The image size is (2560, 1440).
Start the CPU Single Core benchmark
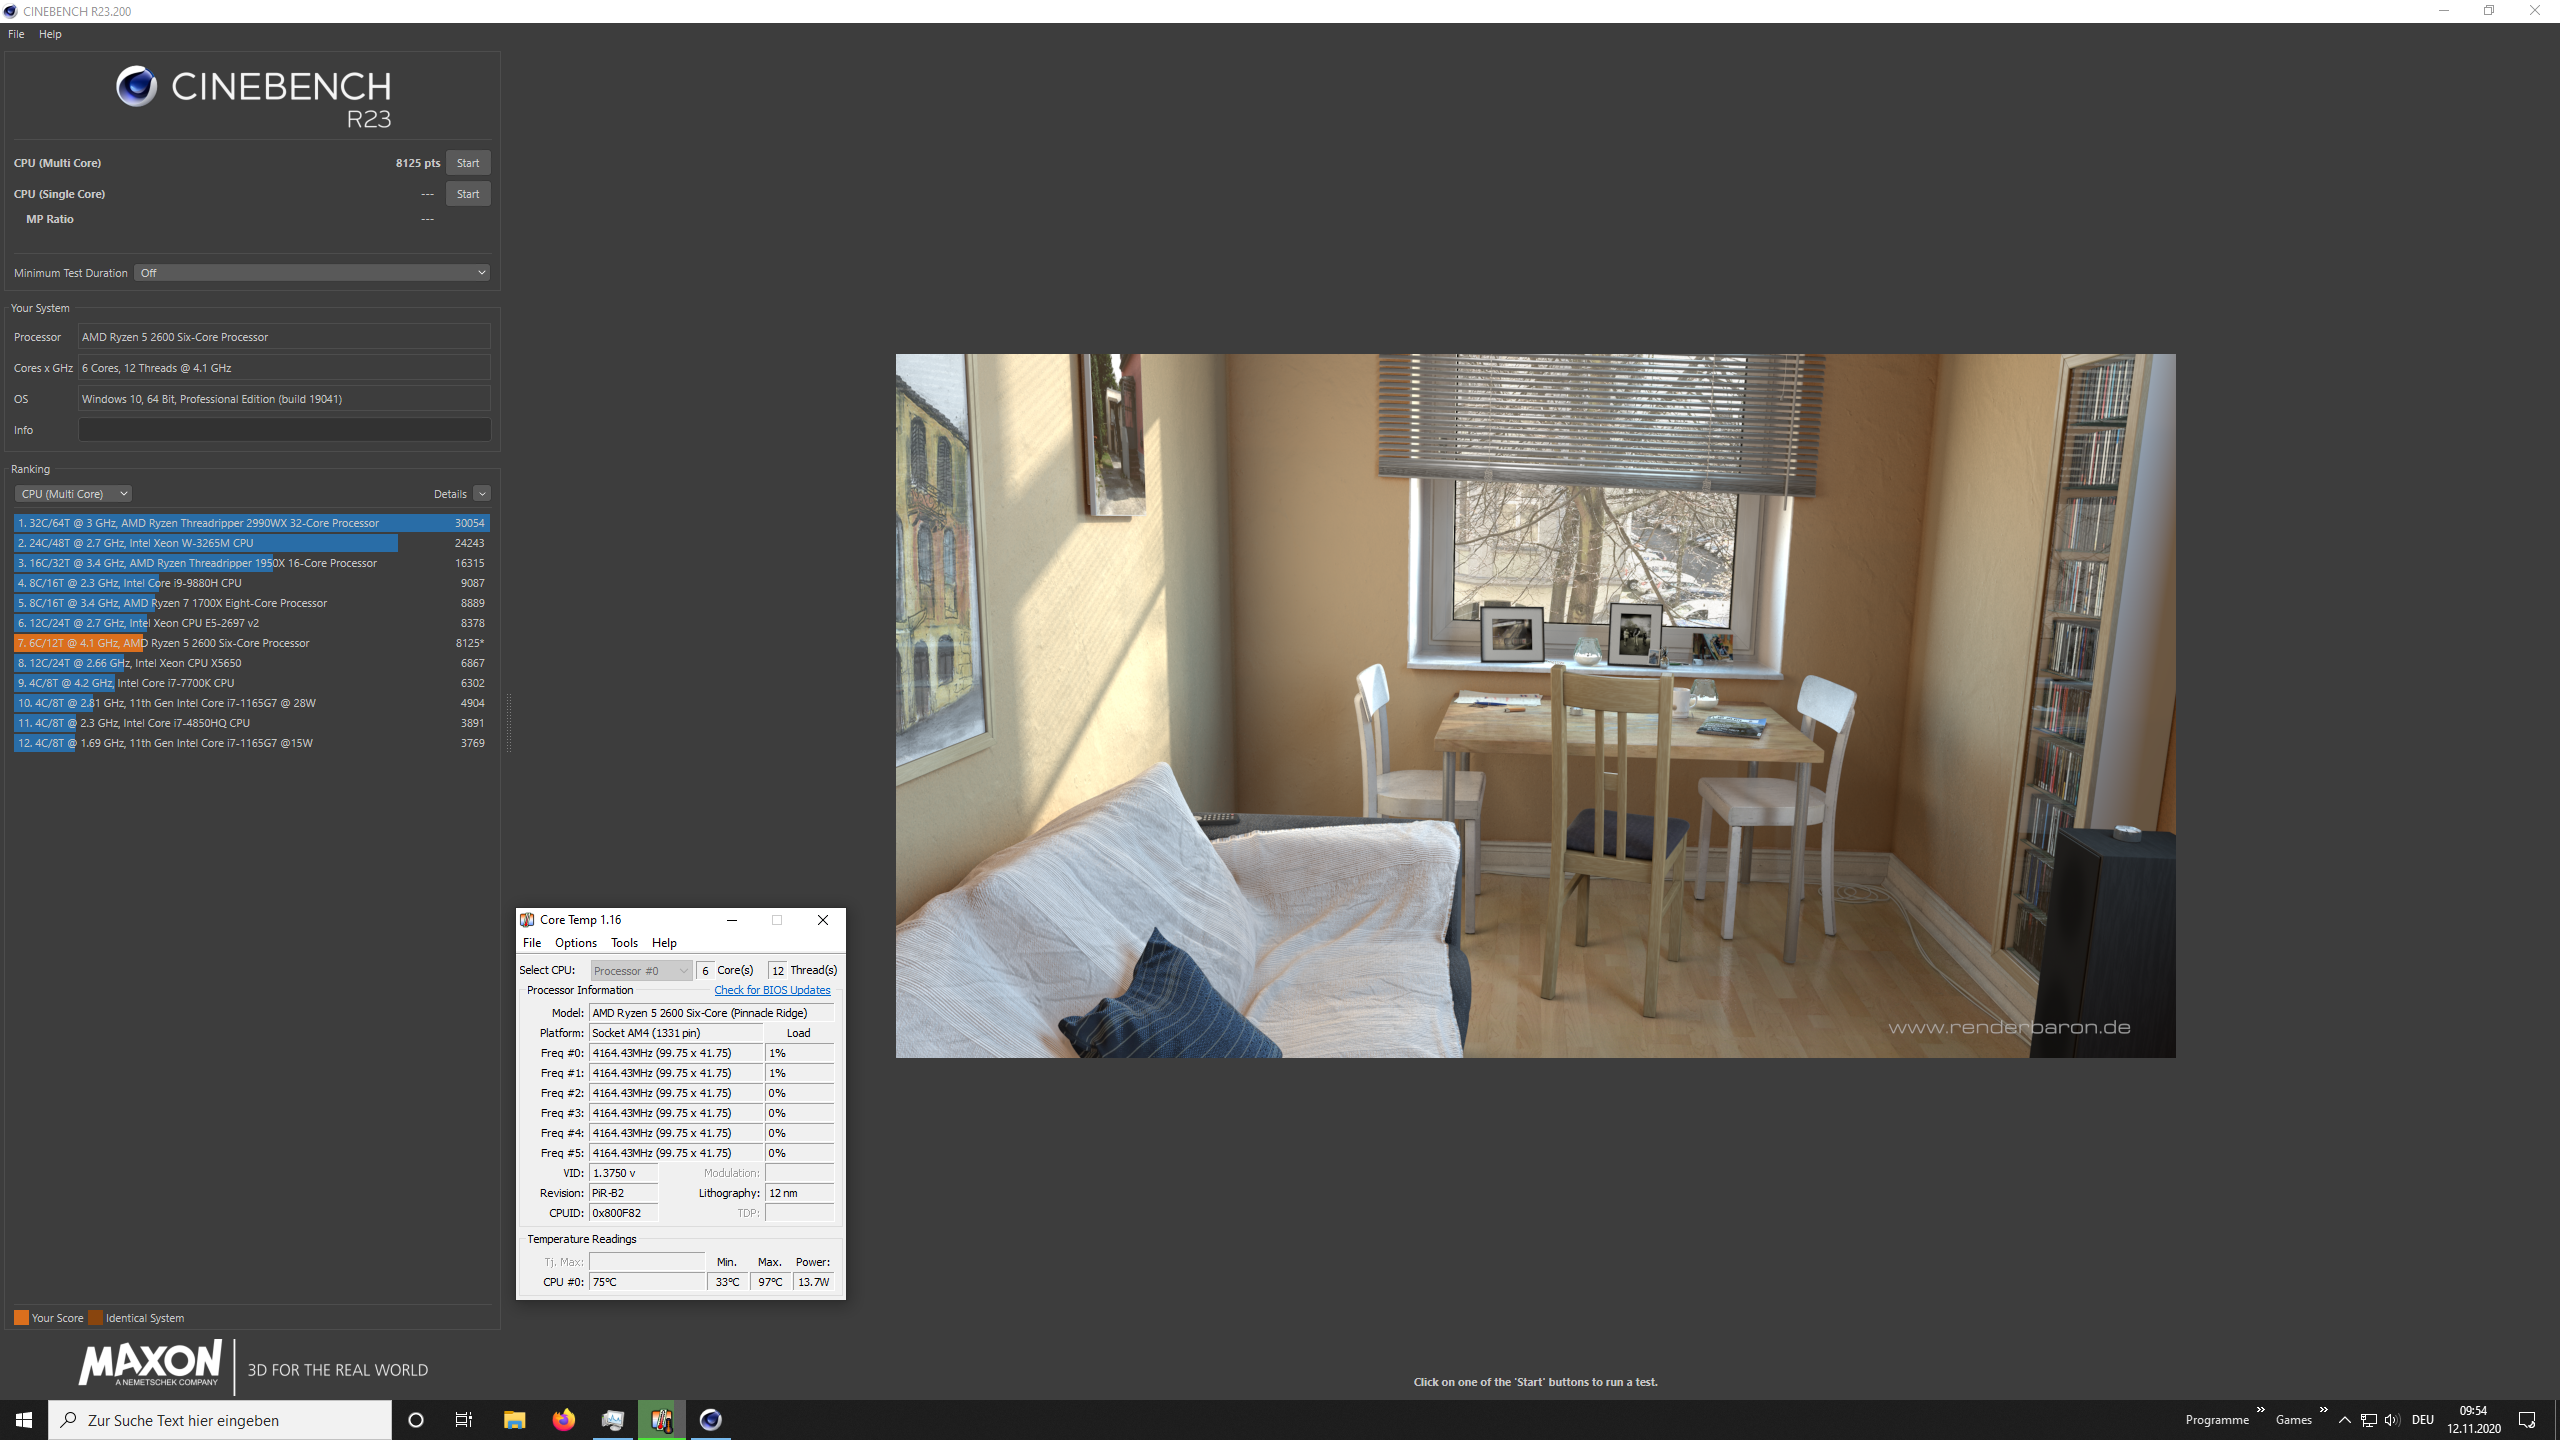(468, 194)
